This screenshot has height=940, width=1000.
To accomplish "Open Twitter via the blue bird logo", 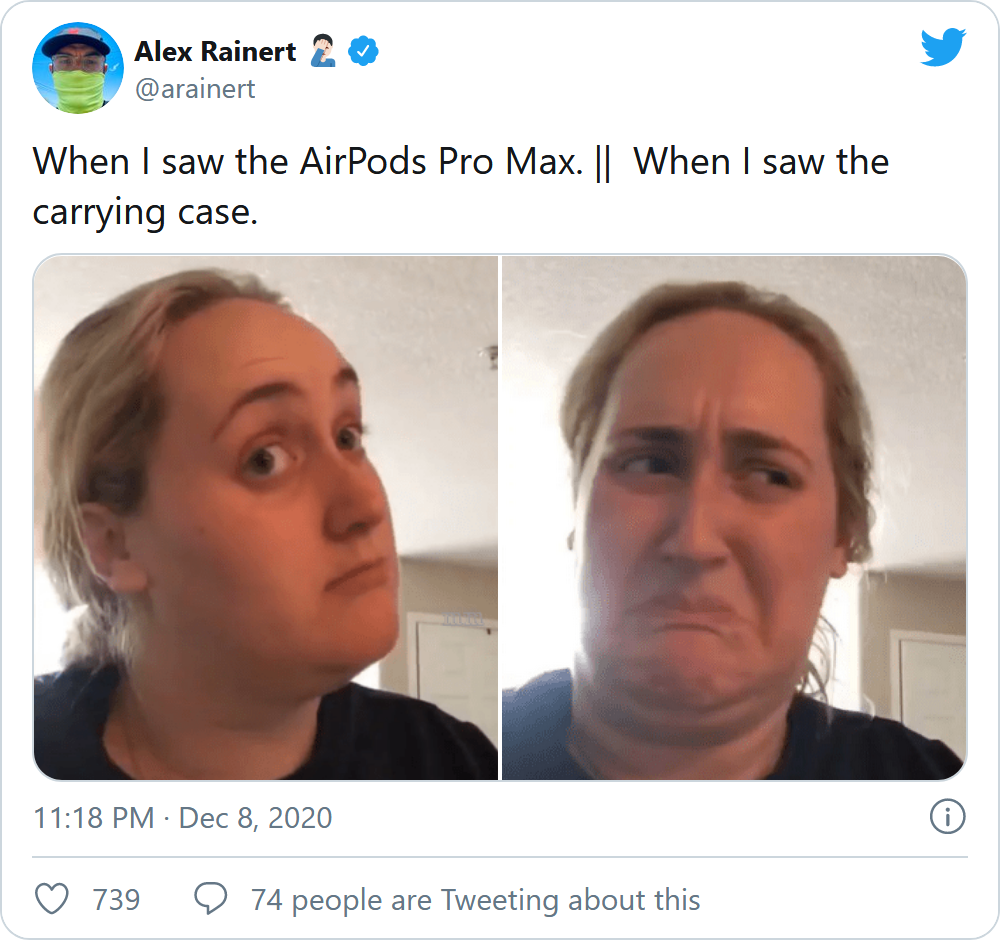I will 943,47.
